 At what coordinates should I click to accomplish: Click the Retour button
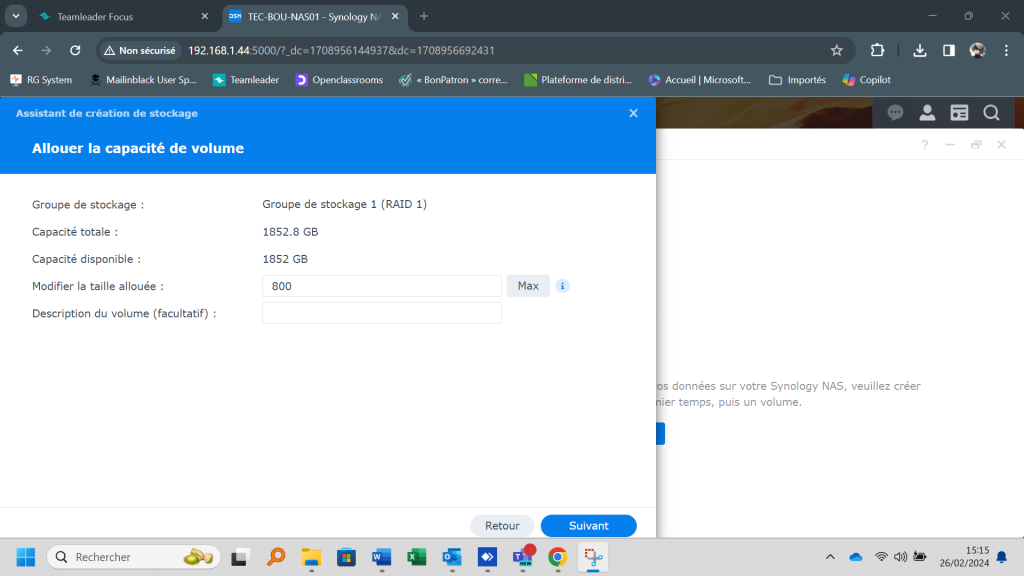point(502,525)
